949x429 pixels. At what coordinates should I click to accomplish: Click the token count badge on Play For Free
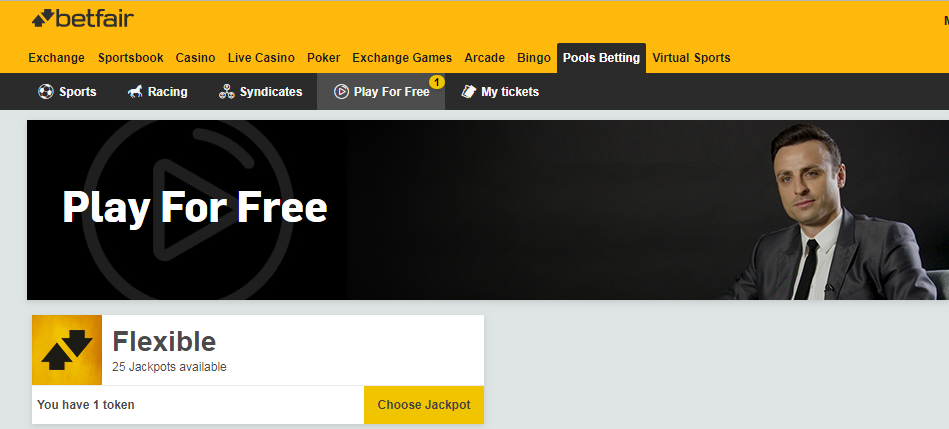[x=437, y=82]
